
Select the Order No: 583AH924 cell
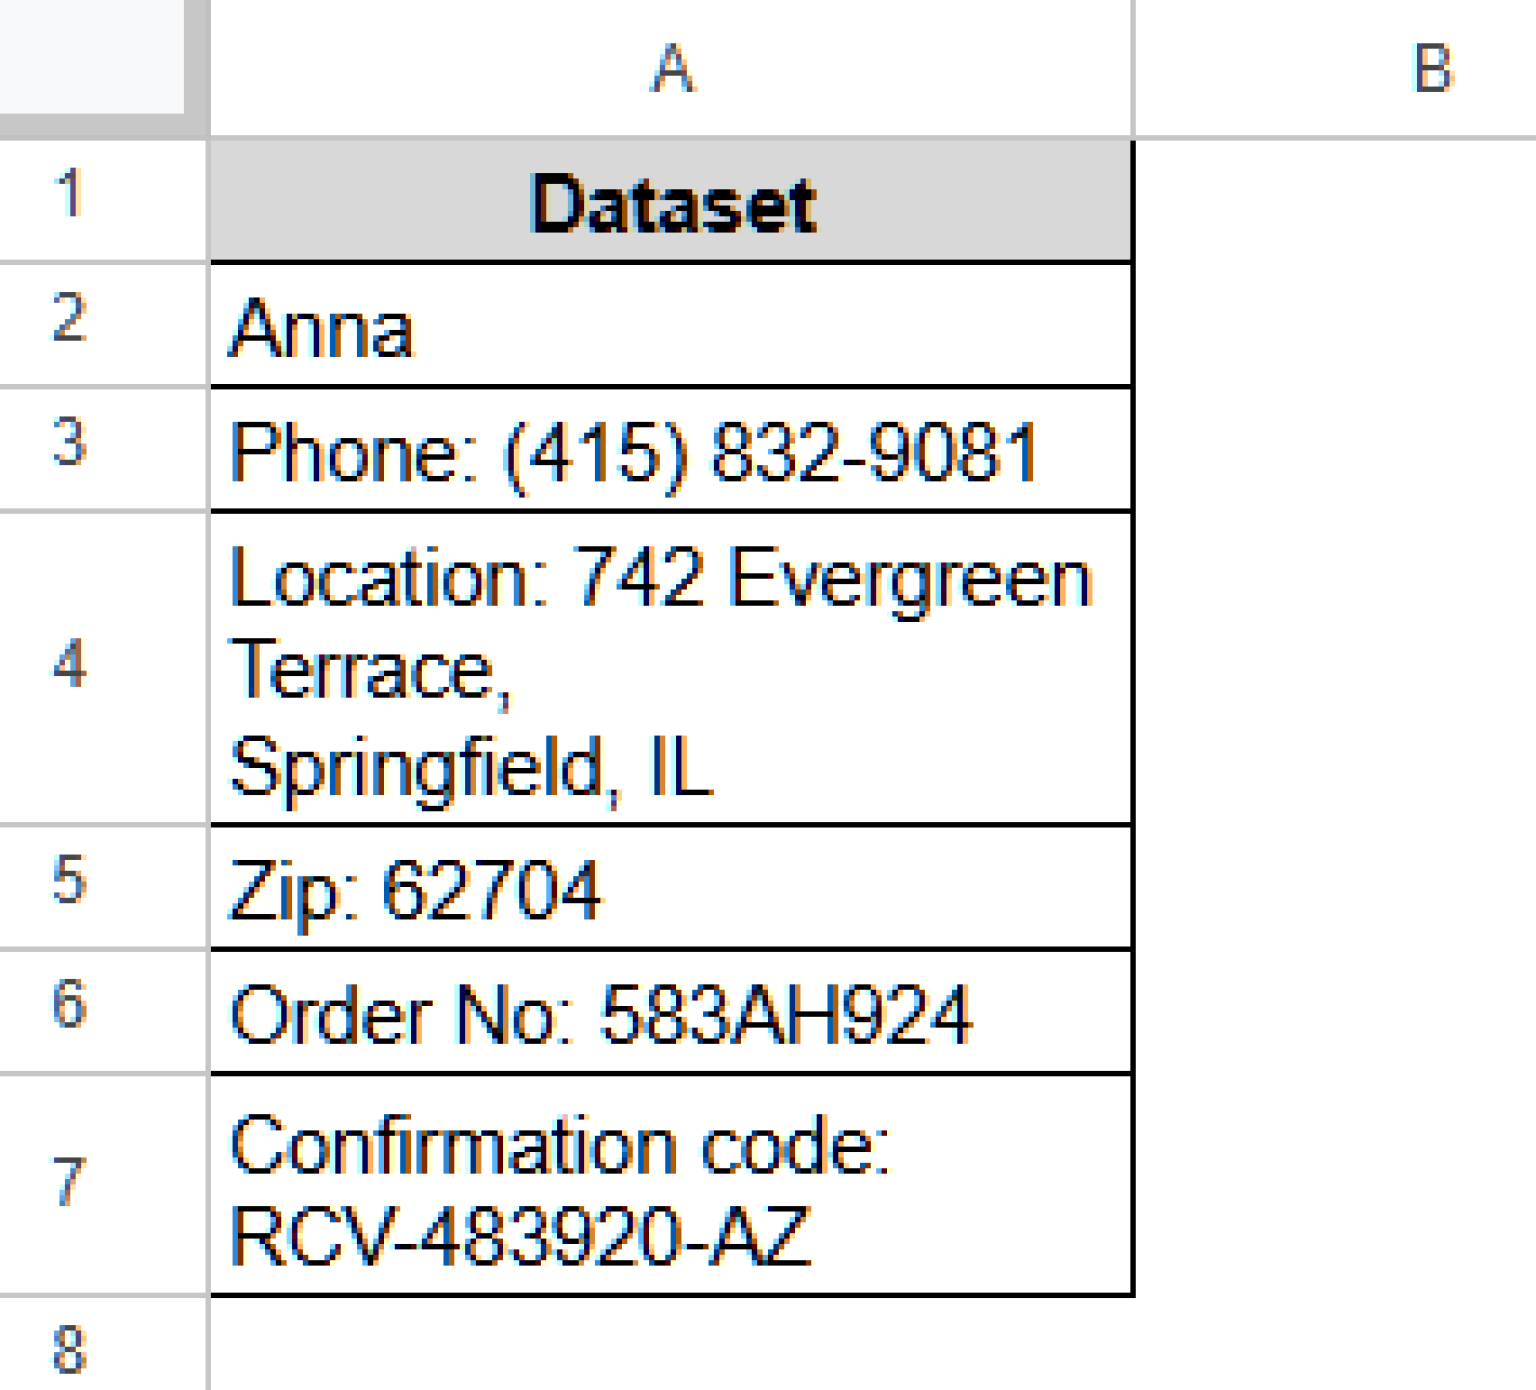(670, 1011)
